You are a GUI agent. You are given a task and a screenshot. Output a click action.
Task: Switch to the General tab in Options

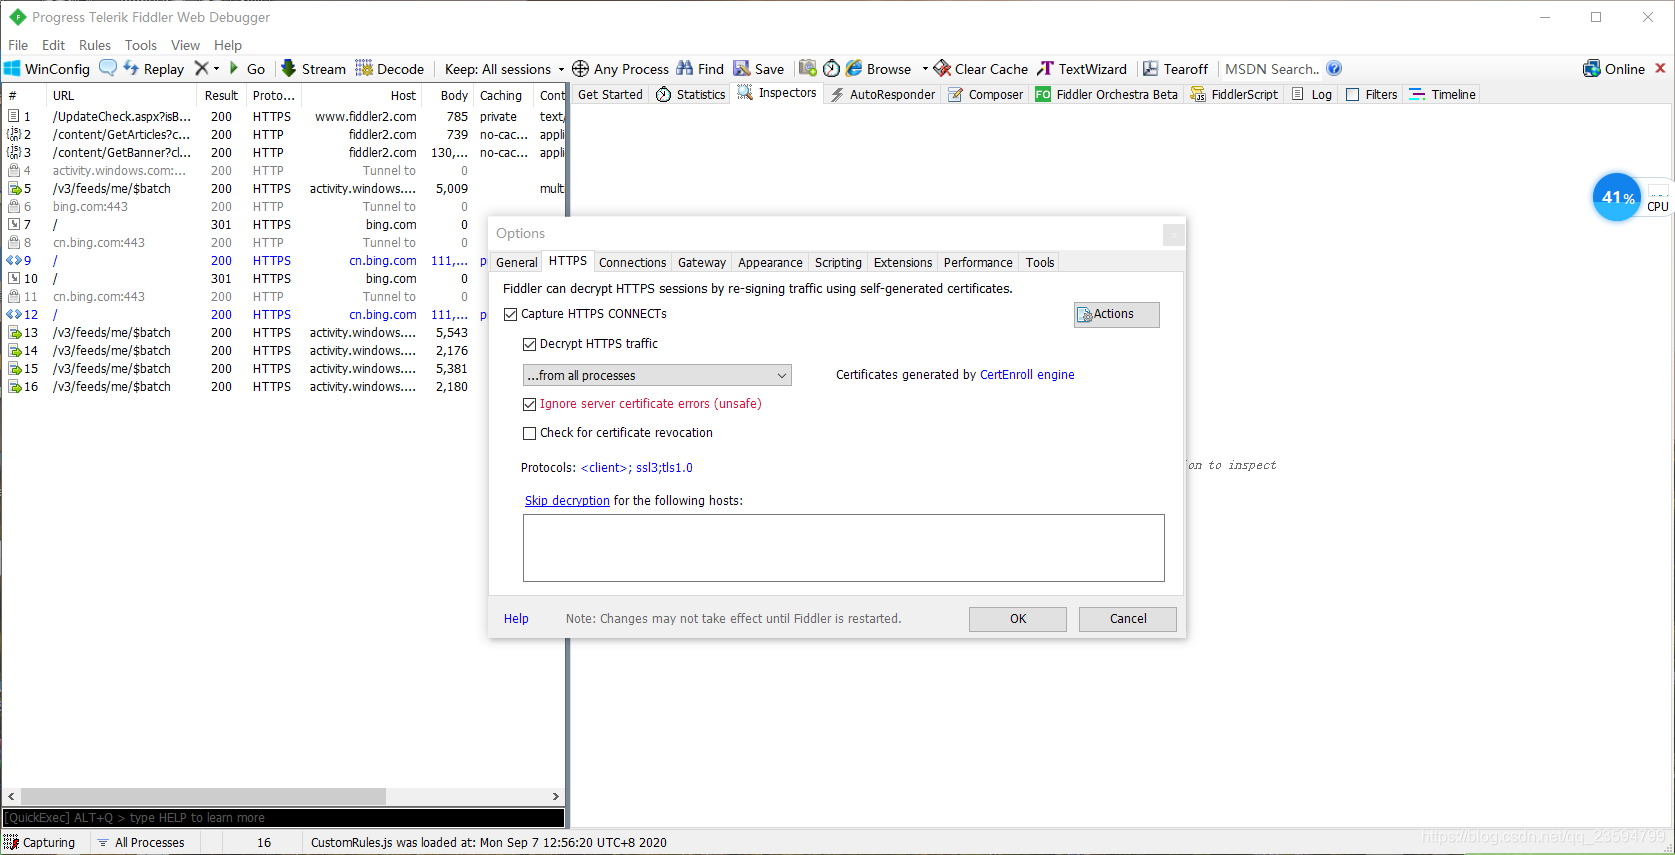[517, 262]
